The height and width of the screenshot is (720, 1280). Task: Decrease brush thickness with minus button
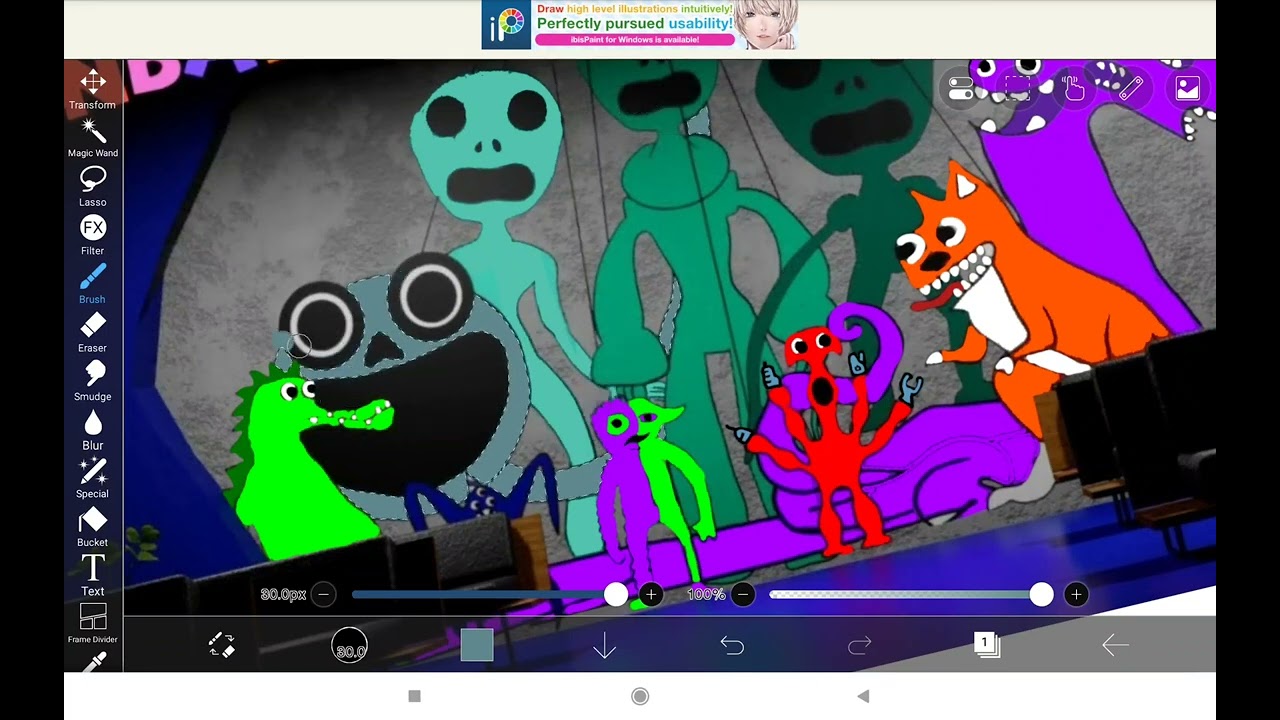(323, 594)
